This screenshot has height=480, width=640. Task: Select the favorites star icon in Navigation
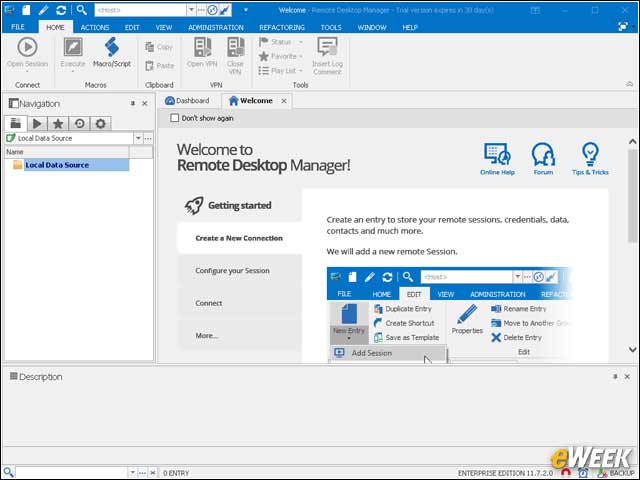click(x=58, y=123)
